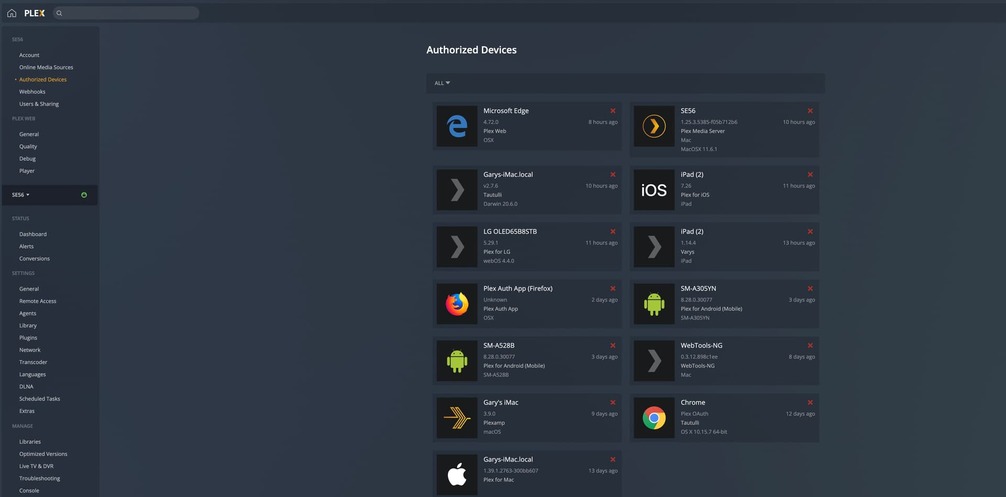
Task: Click the SE56 Plex server icon
Action: (x=654, y=126)
